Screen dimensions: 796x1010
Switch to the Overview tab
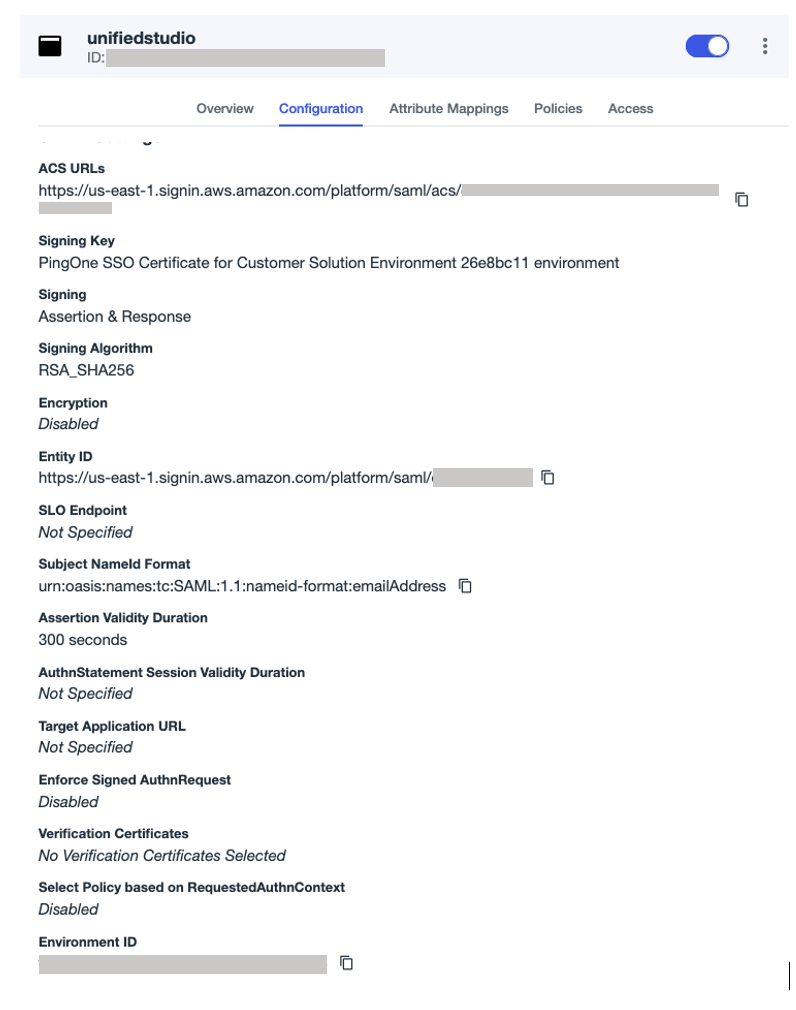pos(224,108)
